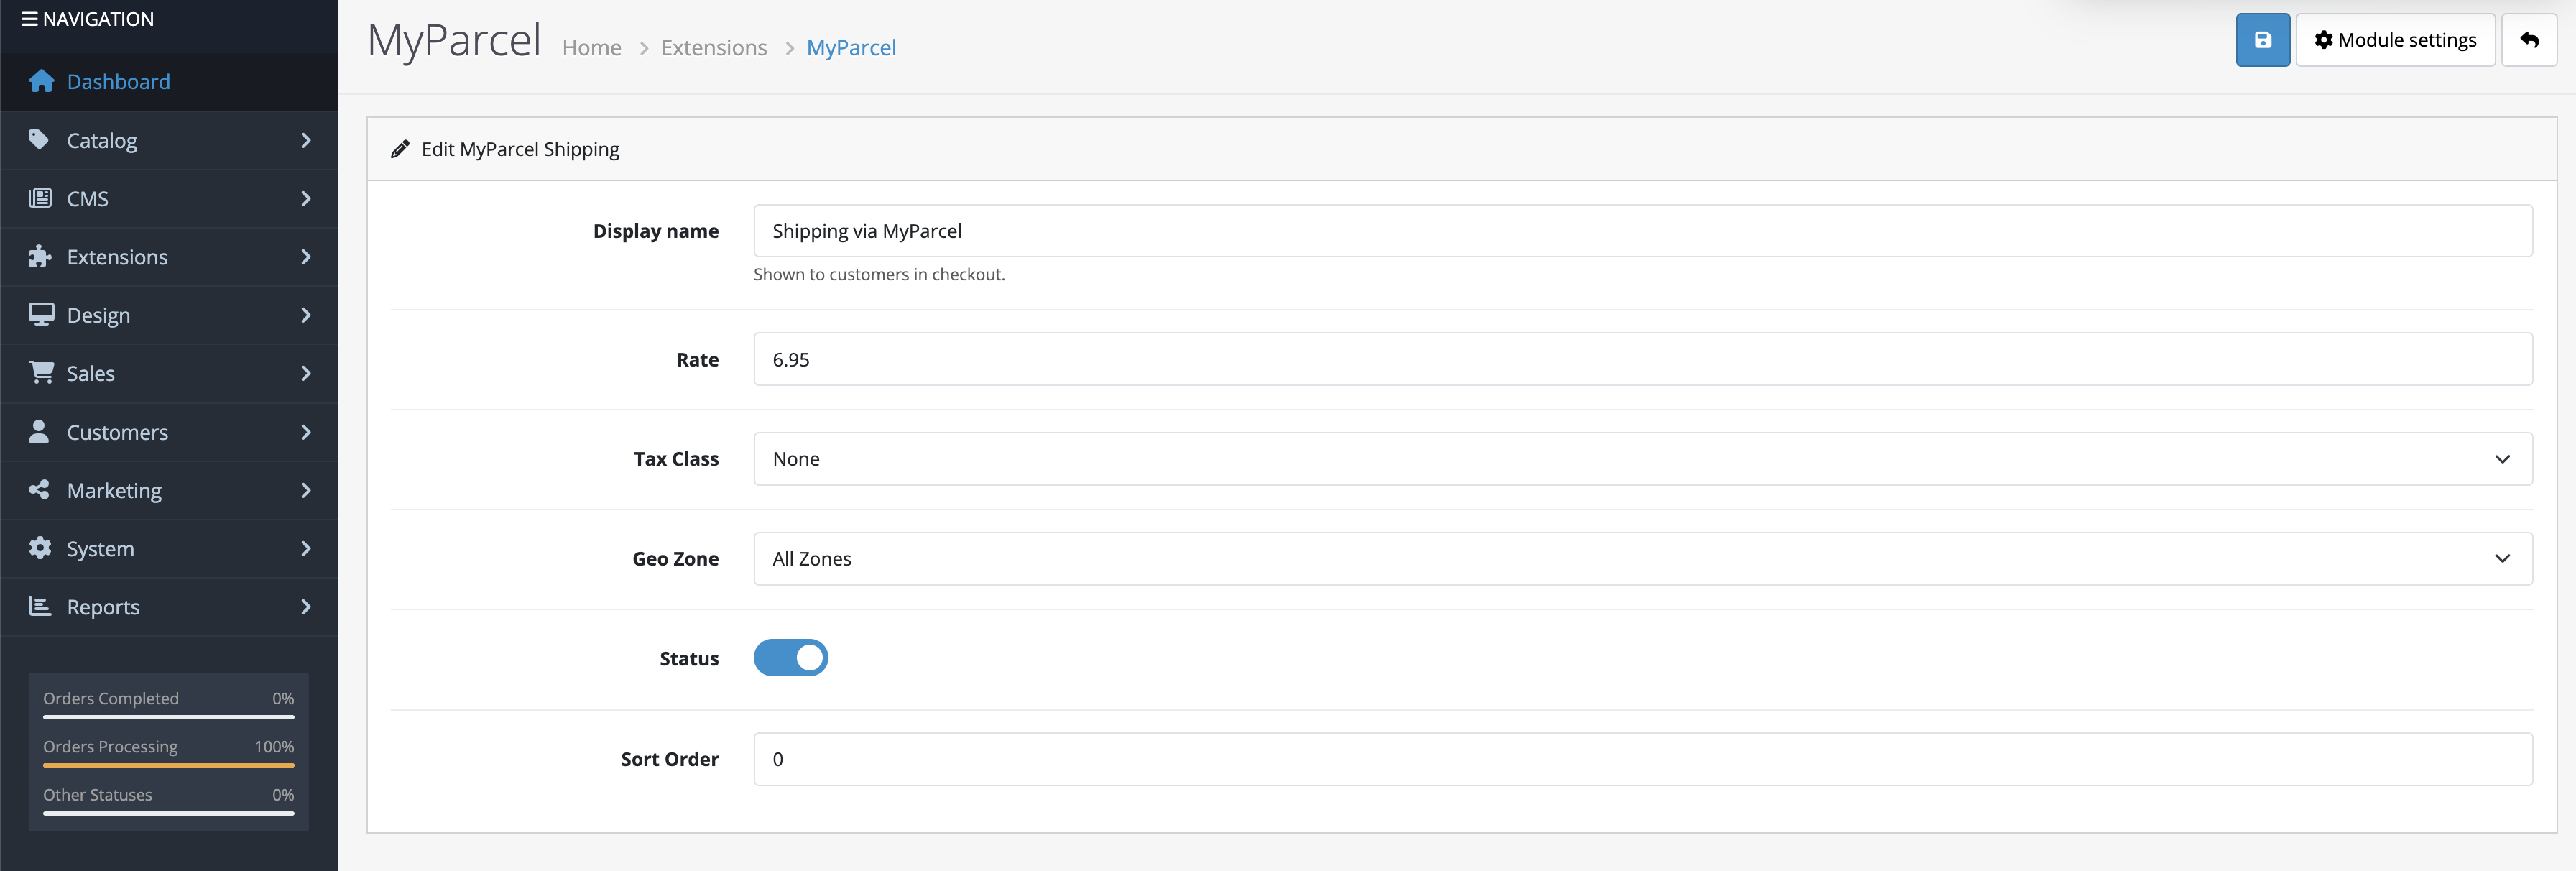Click the pencil icon beside Edit MyParcel Shipping
The image size is (2576, 871).
(400, 149)
